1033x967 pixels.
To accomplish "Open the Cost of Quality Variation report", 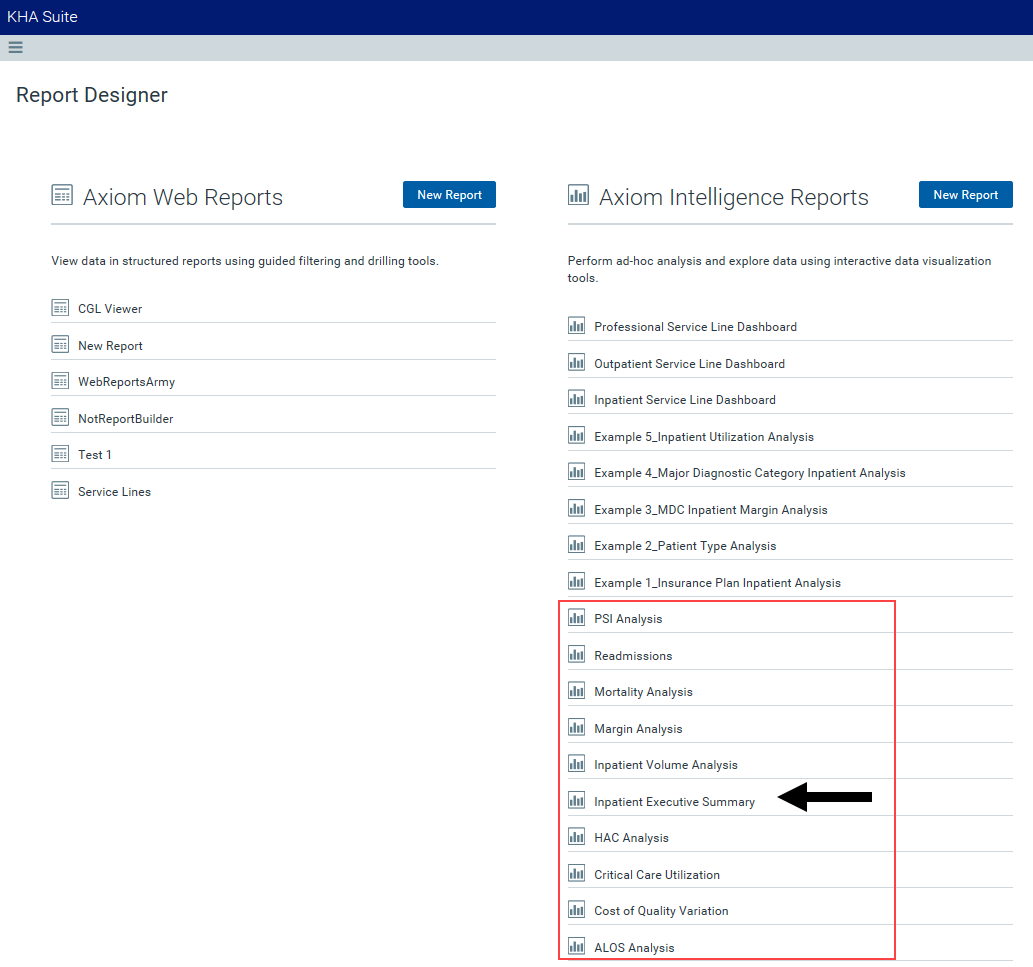I will point(661,911).
